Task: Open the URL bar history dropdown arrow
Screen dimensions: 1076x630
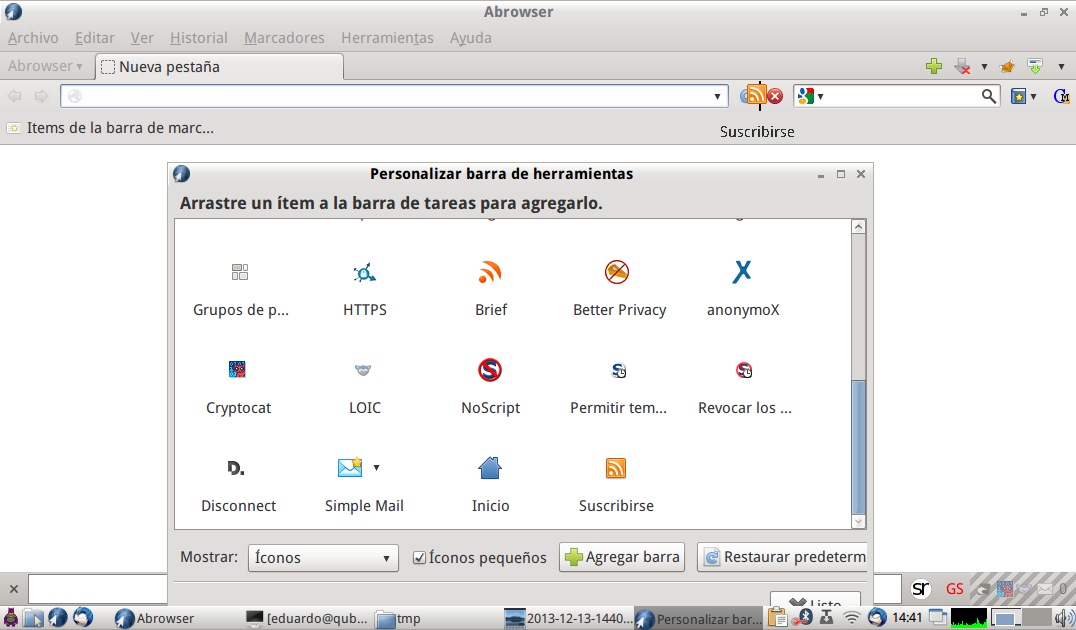Action: tap(718, 97)
